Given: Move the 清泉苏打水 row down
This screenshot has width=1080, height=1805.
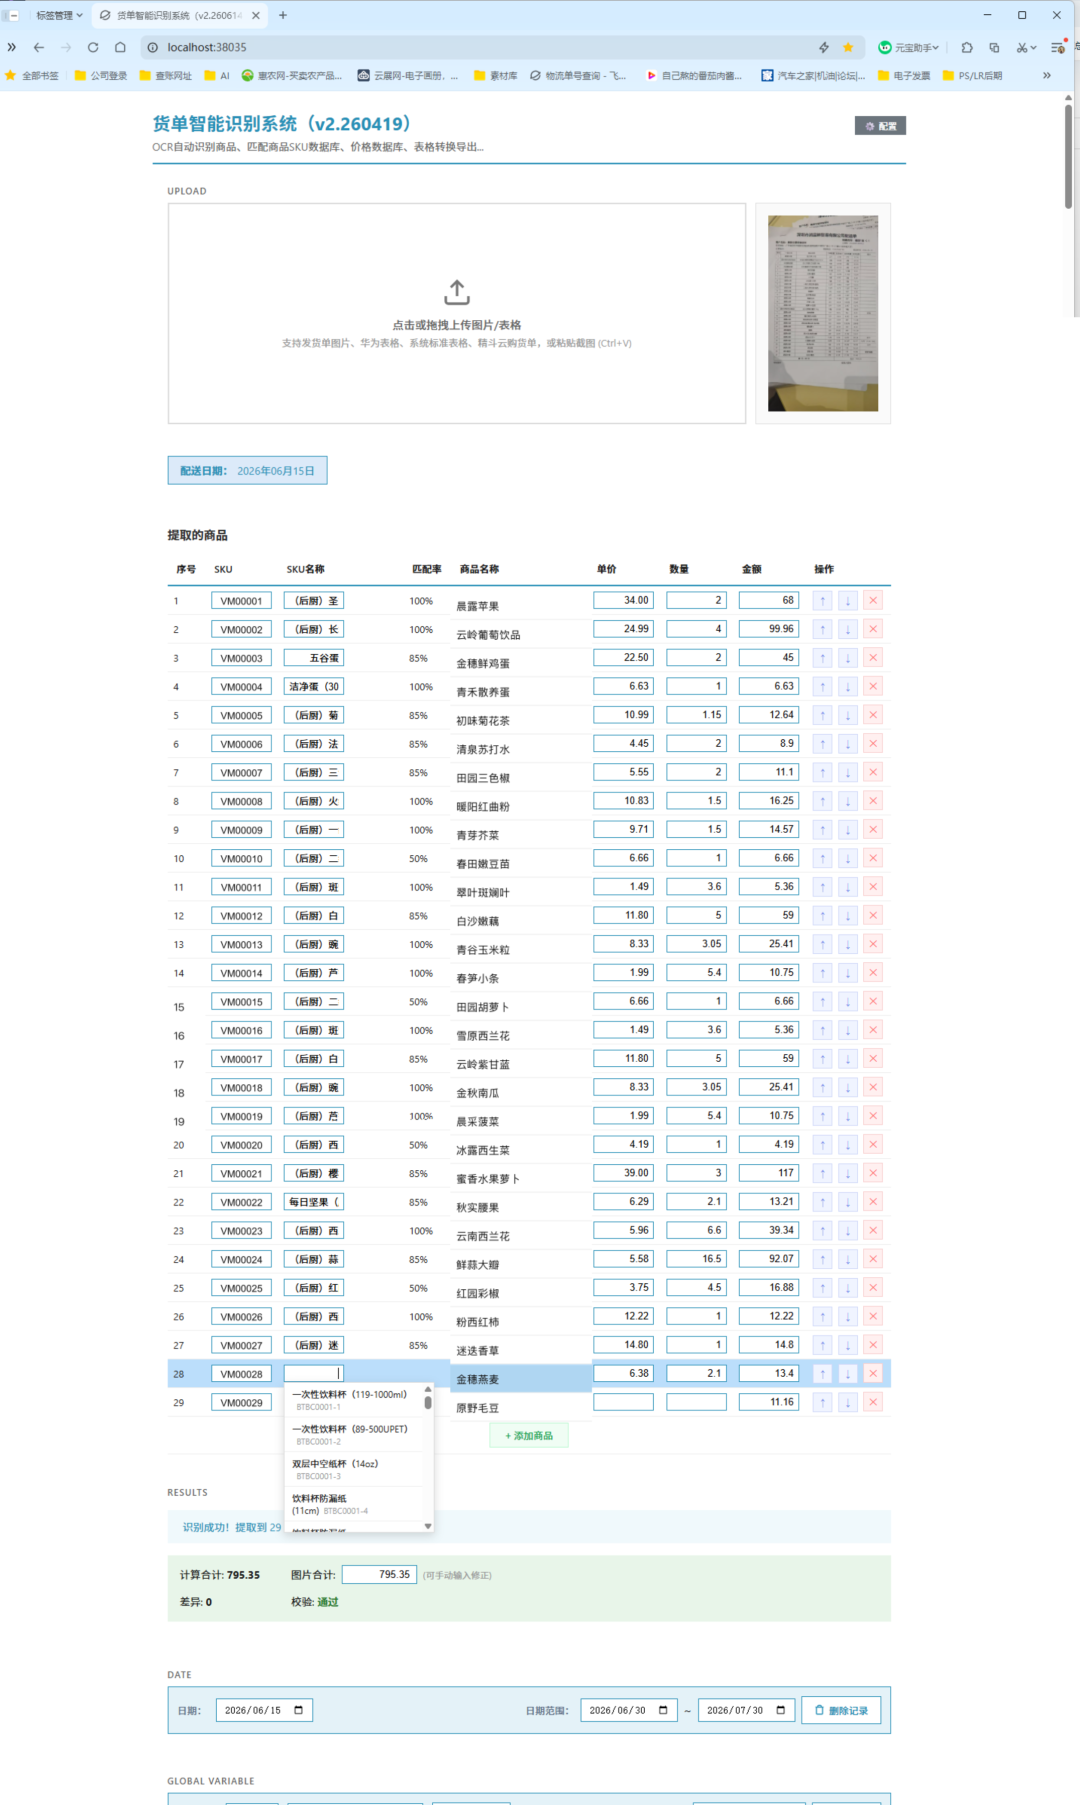Looking at the screenshot, I should click(x=848, y=744).
